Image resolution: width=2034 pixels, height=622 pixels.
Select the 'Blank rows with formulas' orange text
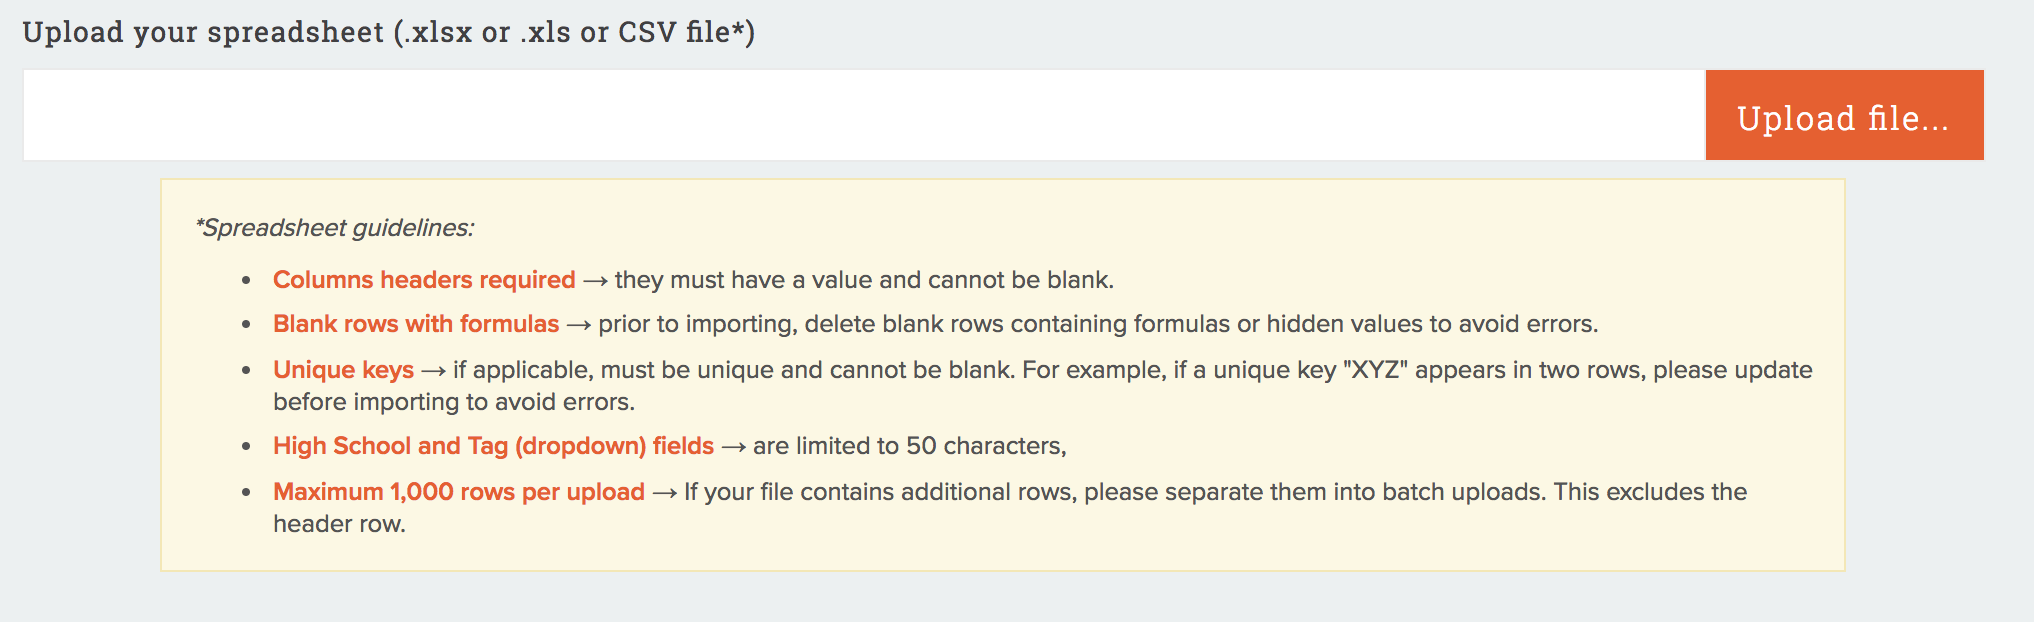[x=416, y=324]
